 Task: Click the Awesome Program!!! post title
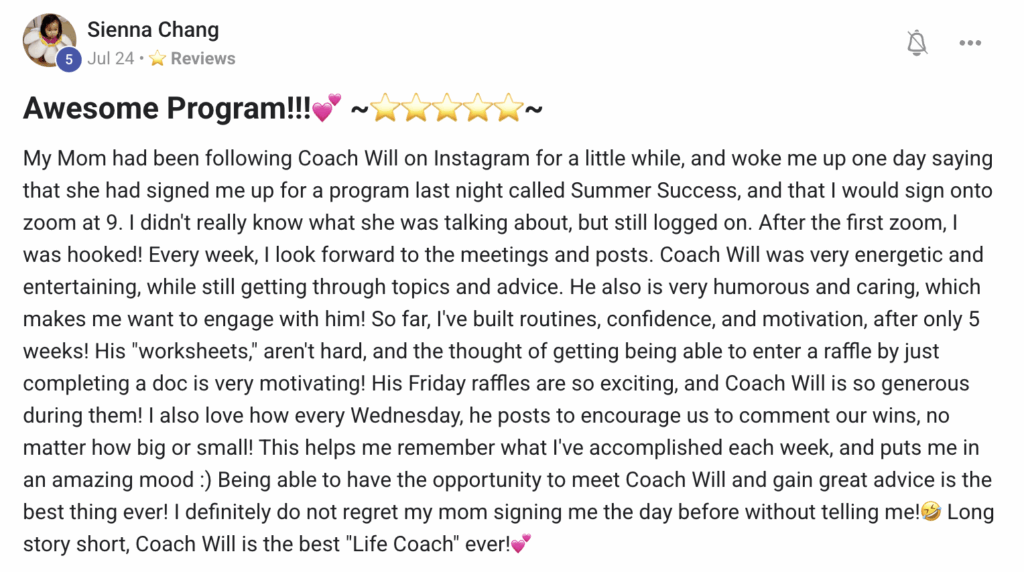click(x=167, y=108)
